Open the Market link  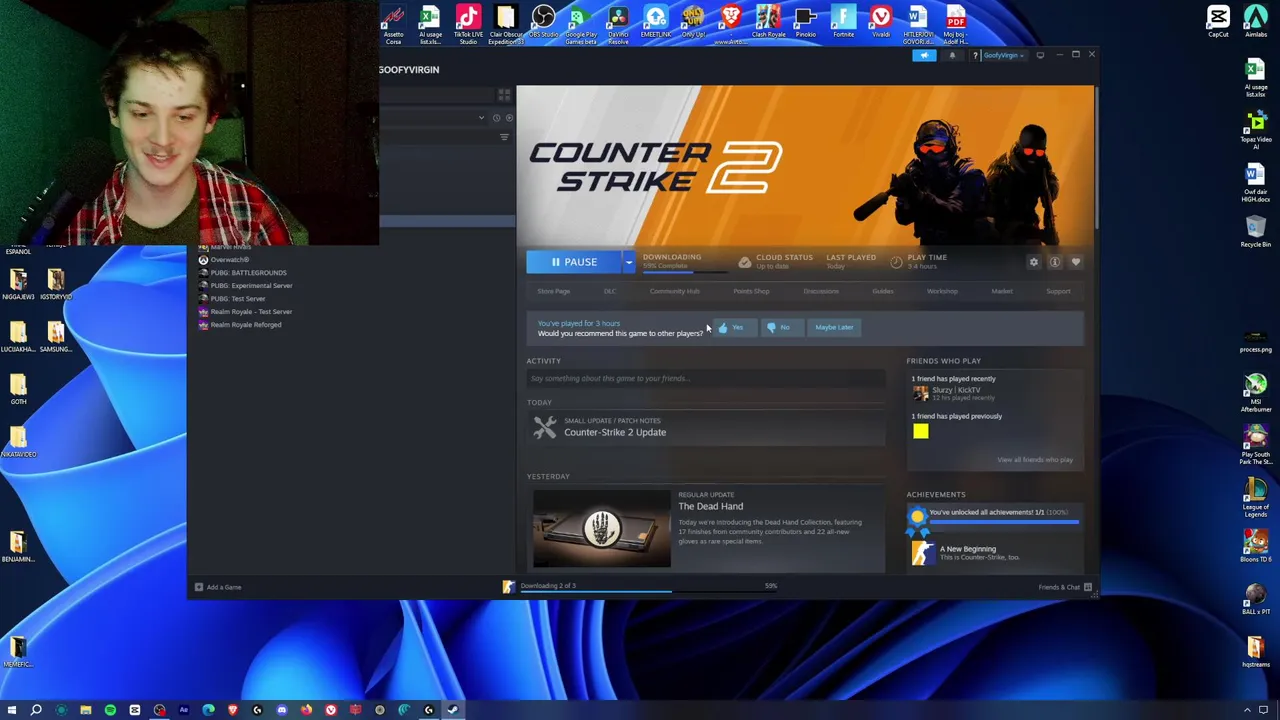[x=1002, y=291]
